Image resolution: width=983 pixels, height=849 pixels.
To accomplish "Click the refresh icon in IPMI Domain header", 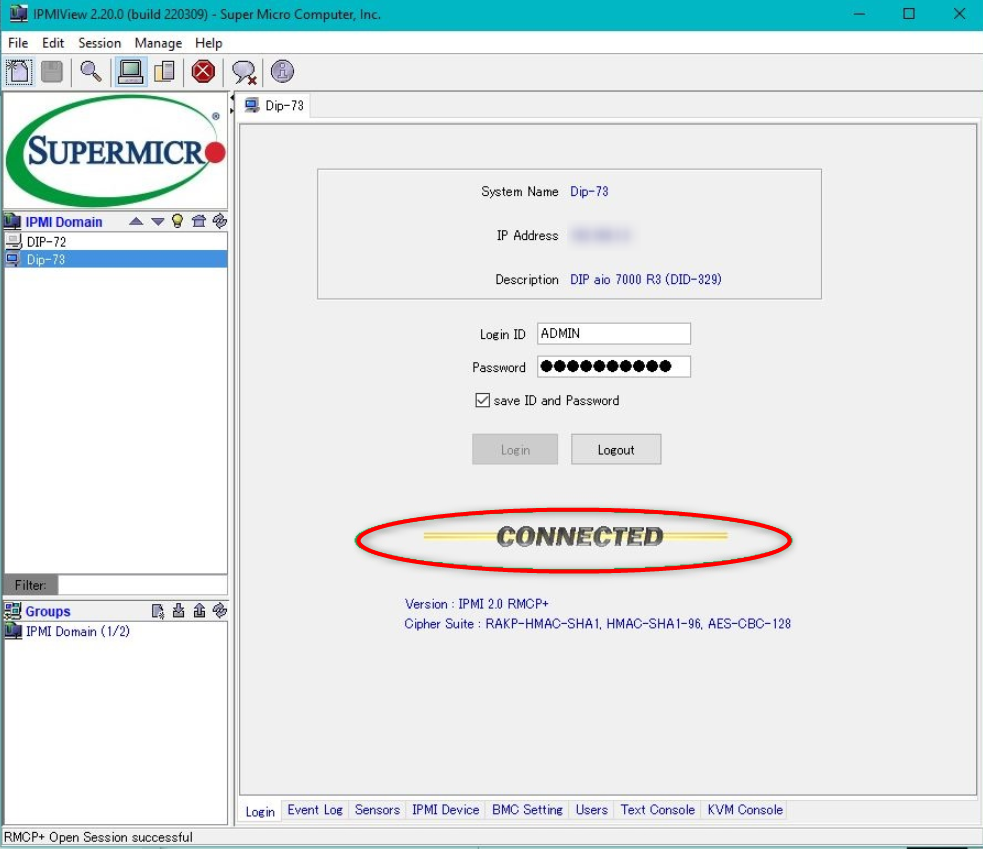I will click(219, 221).
